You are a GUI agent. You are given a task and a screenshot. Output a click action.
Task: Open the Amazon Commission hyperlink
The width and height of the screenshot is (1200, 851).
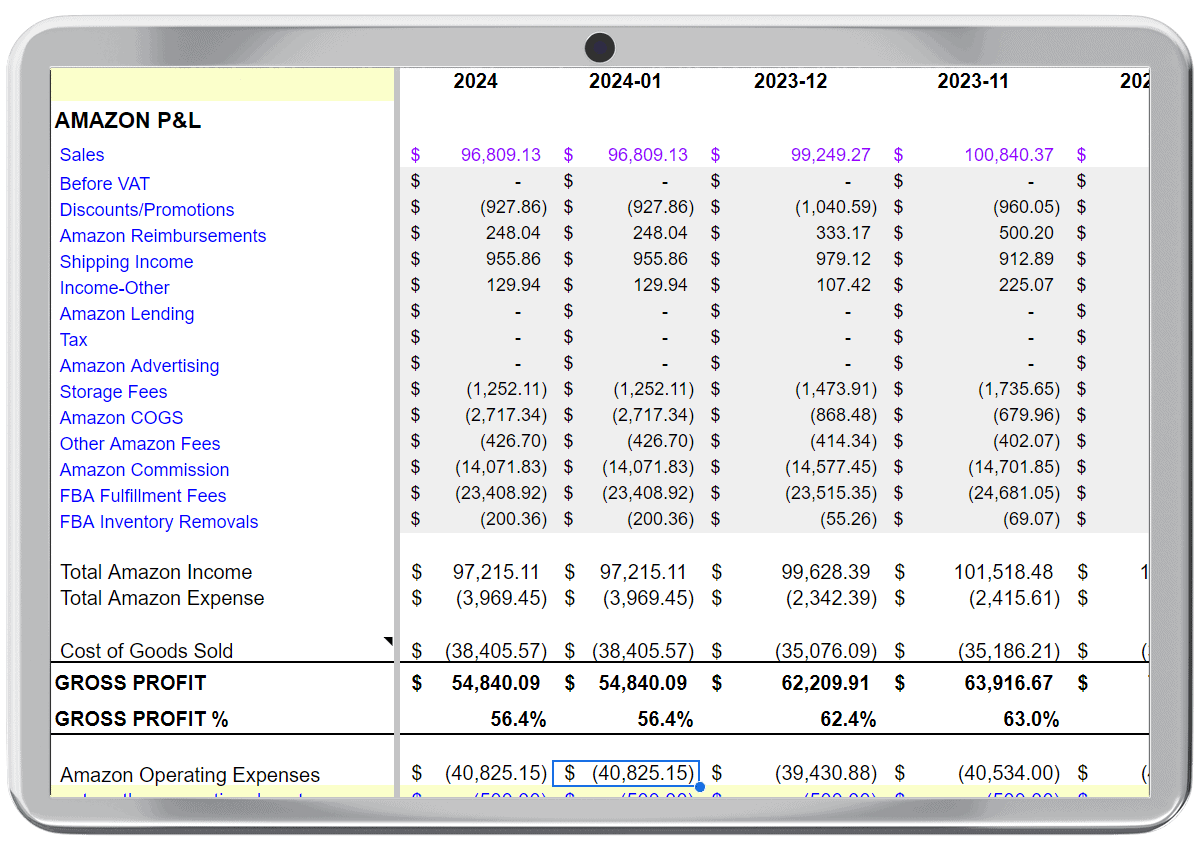click(x=144, y=470)
